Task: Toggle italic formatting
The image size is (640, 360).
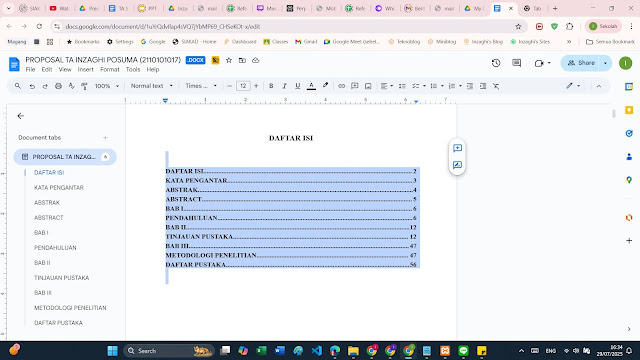Action: [284, 86]
